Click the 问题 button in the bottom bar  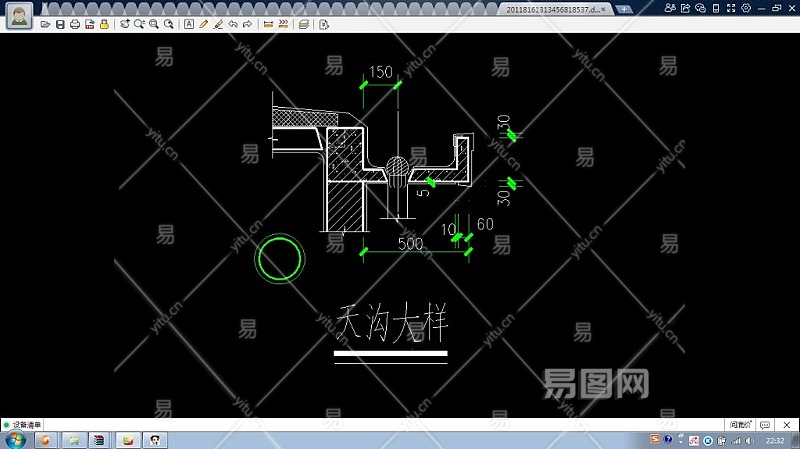(x=740, y=425)
